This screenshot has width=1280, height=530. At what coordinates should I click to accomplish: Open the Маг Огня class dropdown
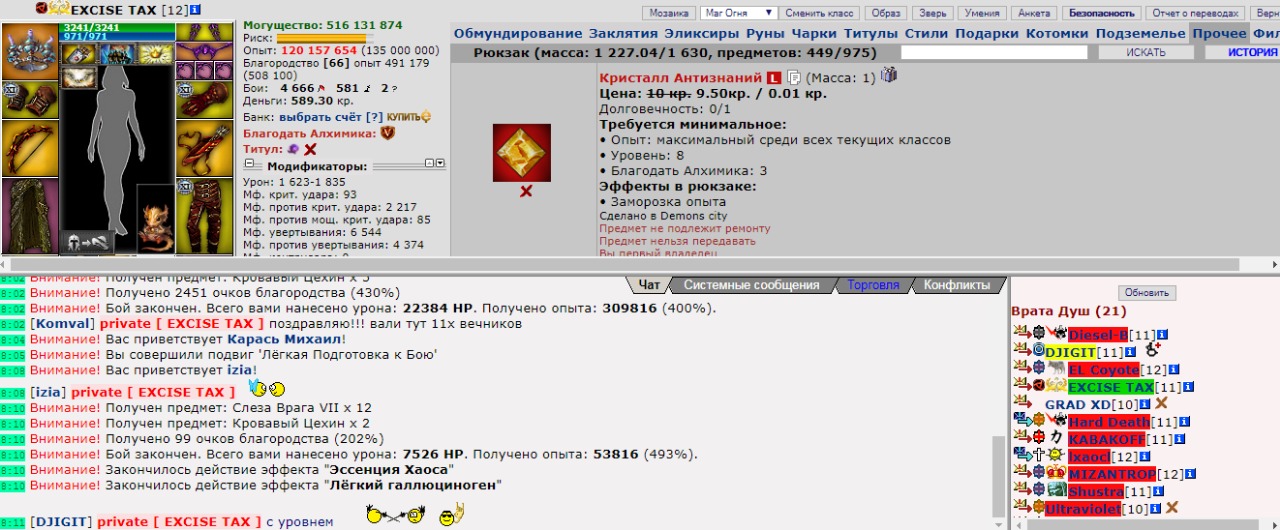click(x=738, y=13)
